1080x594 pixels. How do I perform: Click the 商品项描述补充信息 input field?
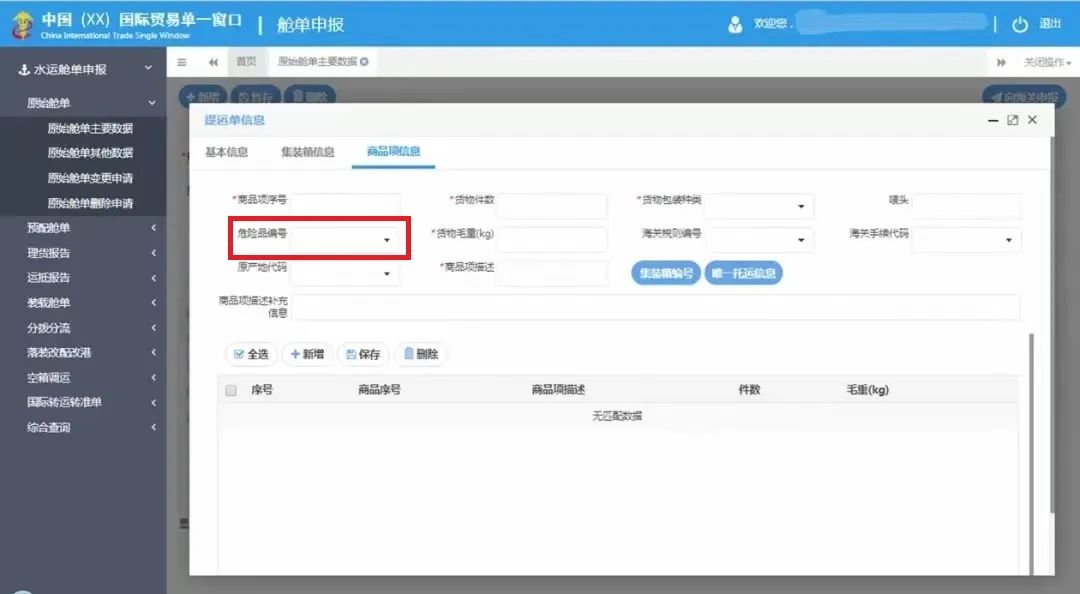tap(655, 307)
